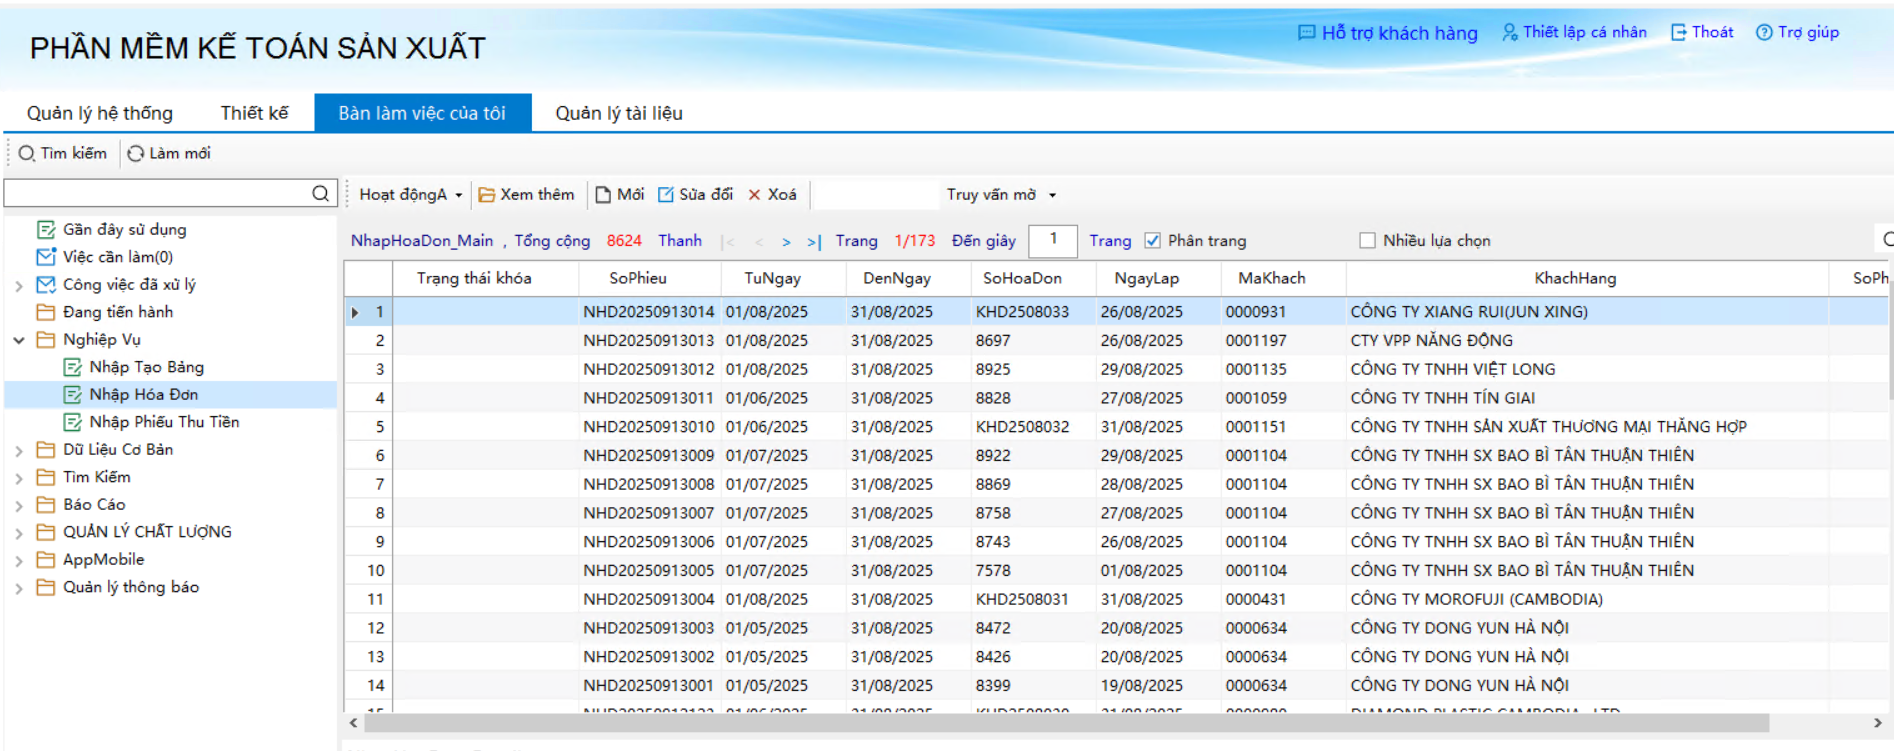
Task: Open Thiết lập cá nhân settings
Action: click(1574, 33)
